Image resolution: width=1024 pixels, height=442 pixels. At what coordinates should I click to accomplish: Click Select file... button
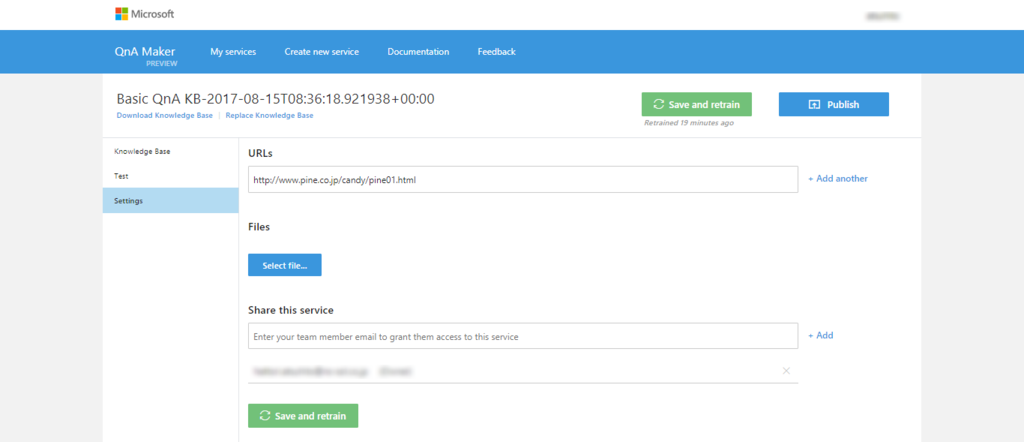(285, 265)
